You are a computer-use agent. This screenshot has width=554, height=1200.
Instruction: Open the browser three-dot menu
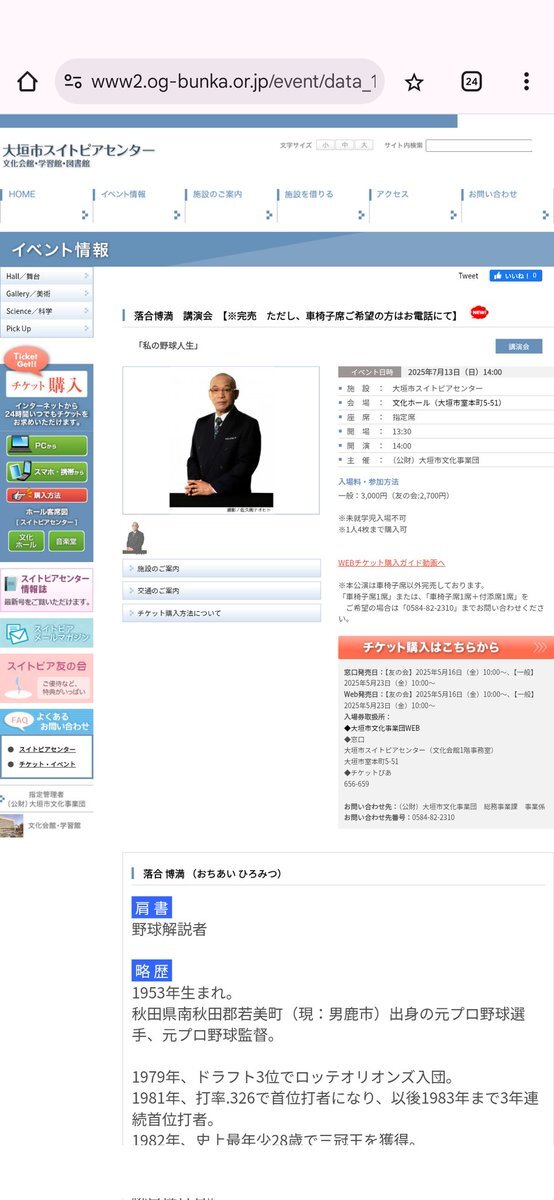tap(526, 82)
